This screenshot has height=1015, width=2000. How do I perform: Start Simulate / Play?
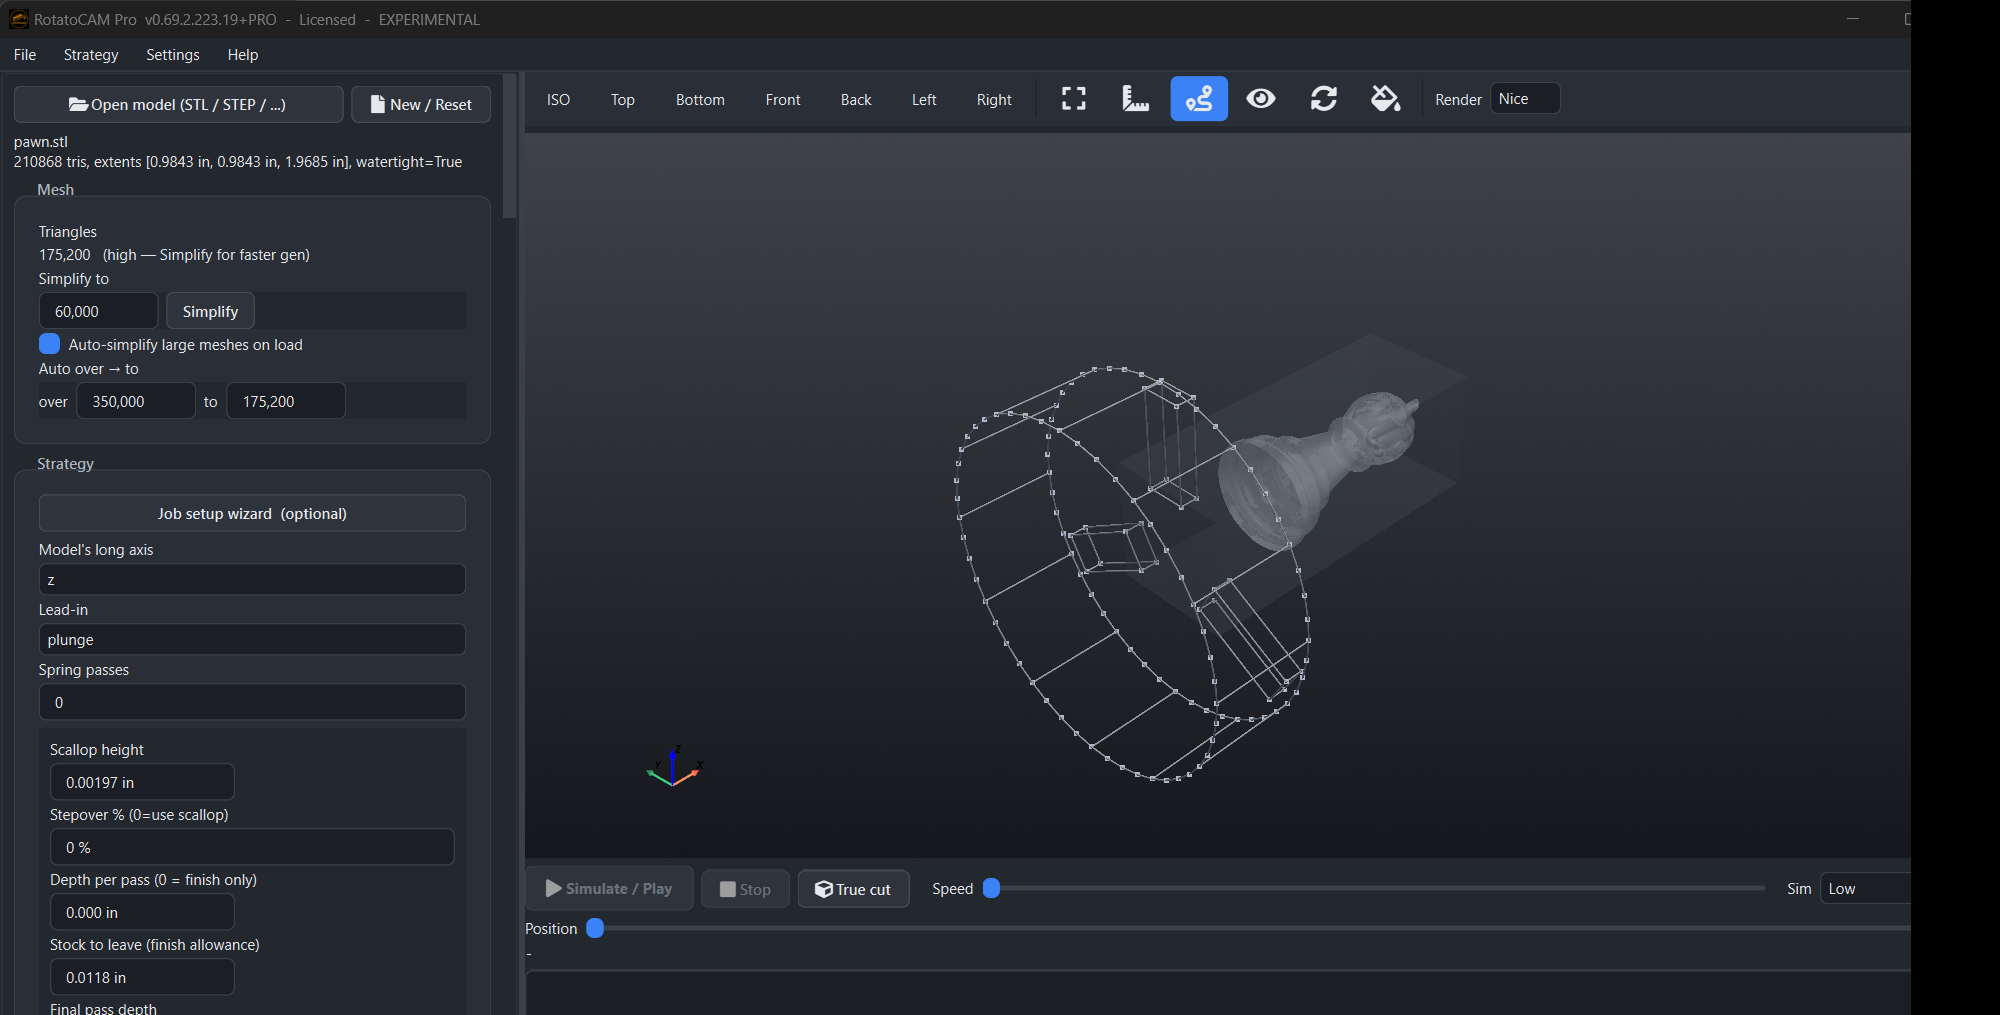point(609,889)
